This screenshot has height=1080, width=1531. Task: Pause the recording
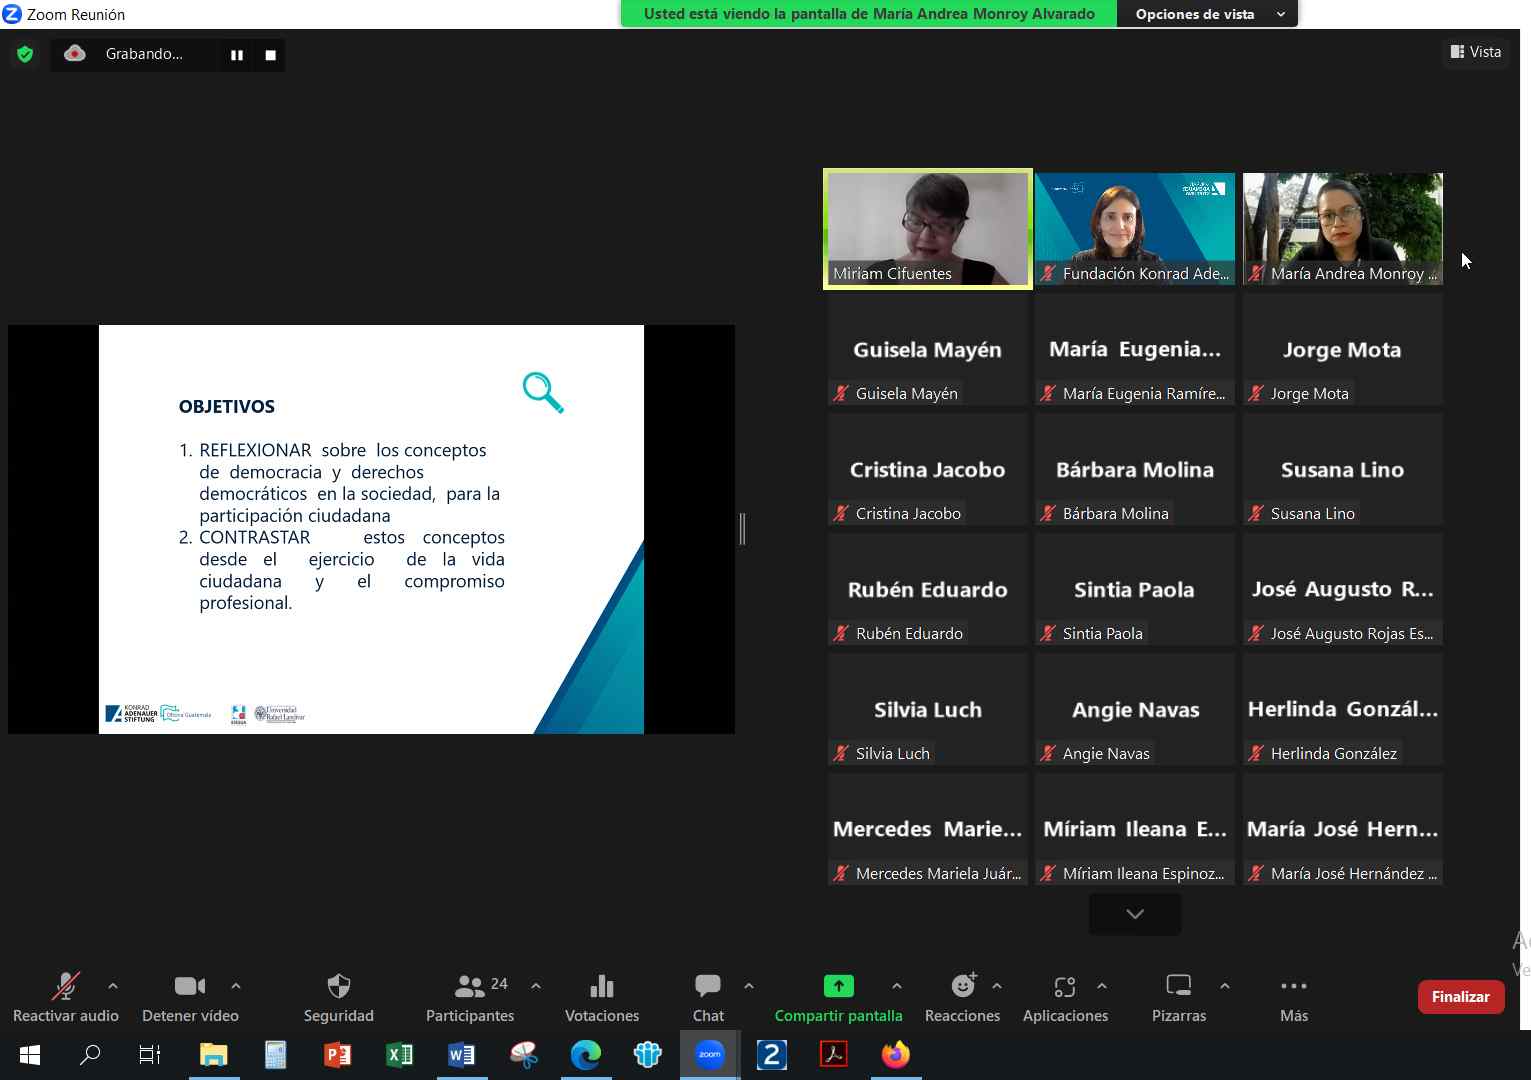237,55
